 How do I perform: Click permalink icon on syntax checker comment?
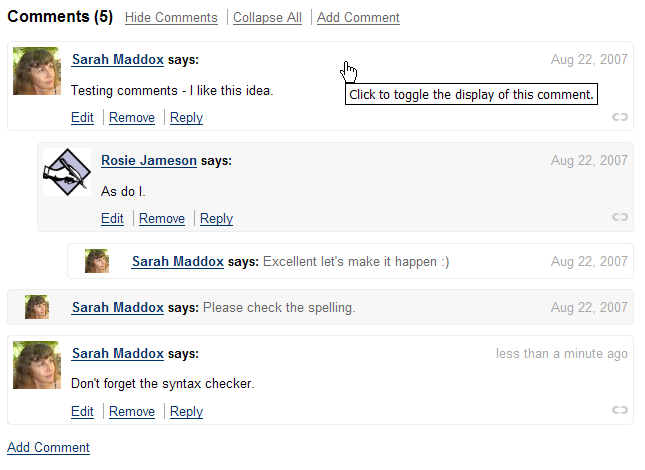[x=620, y=410]
